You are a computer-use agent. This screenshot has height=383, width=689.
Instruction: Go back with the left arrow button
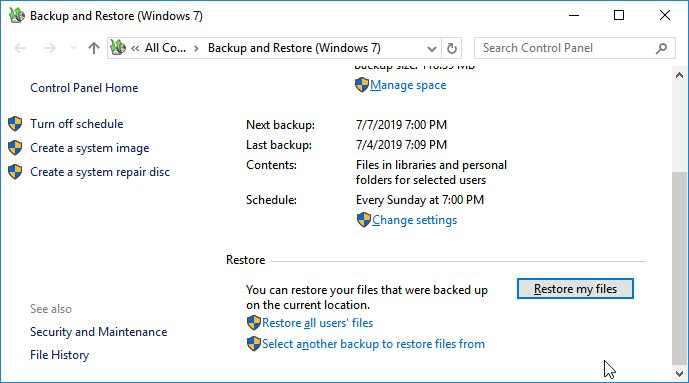tap(20, 48)
